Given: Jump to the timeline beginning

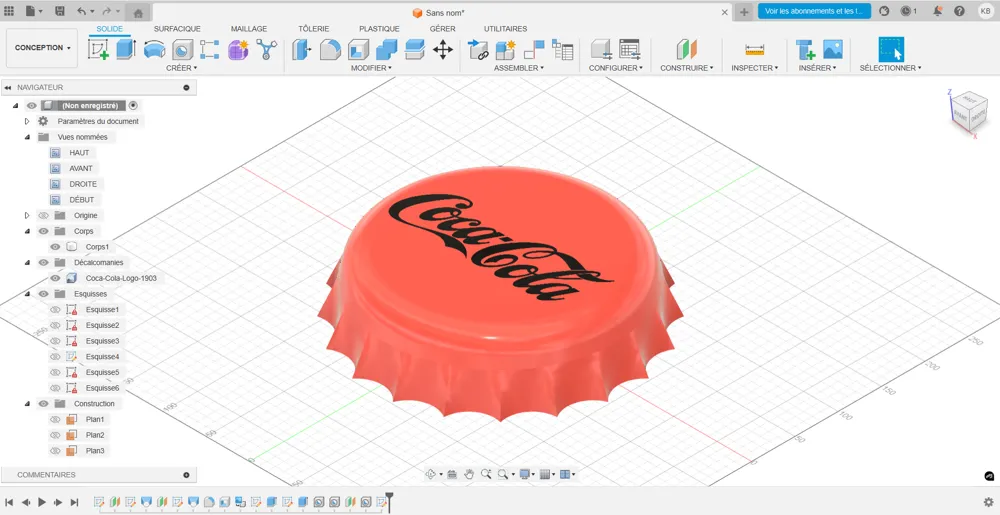Looking at the screenshot, I should click(x=9, y=502).
